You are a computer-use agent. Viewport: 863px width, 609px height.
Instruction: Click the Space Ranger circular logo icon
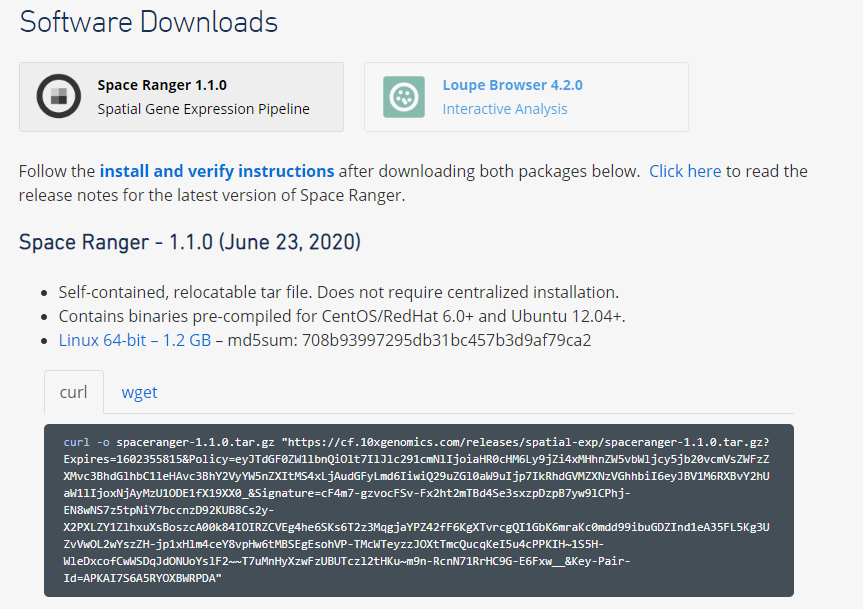[59, 96]
